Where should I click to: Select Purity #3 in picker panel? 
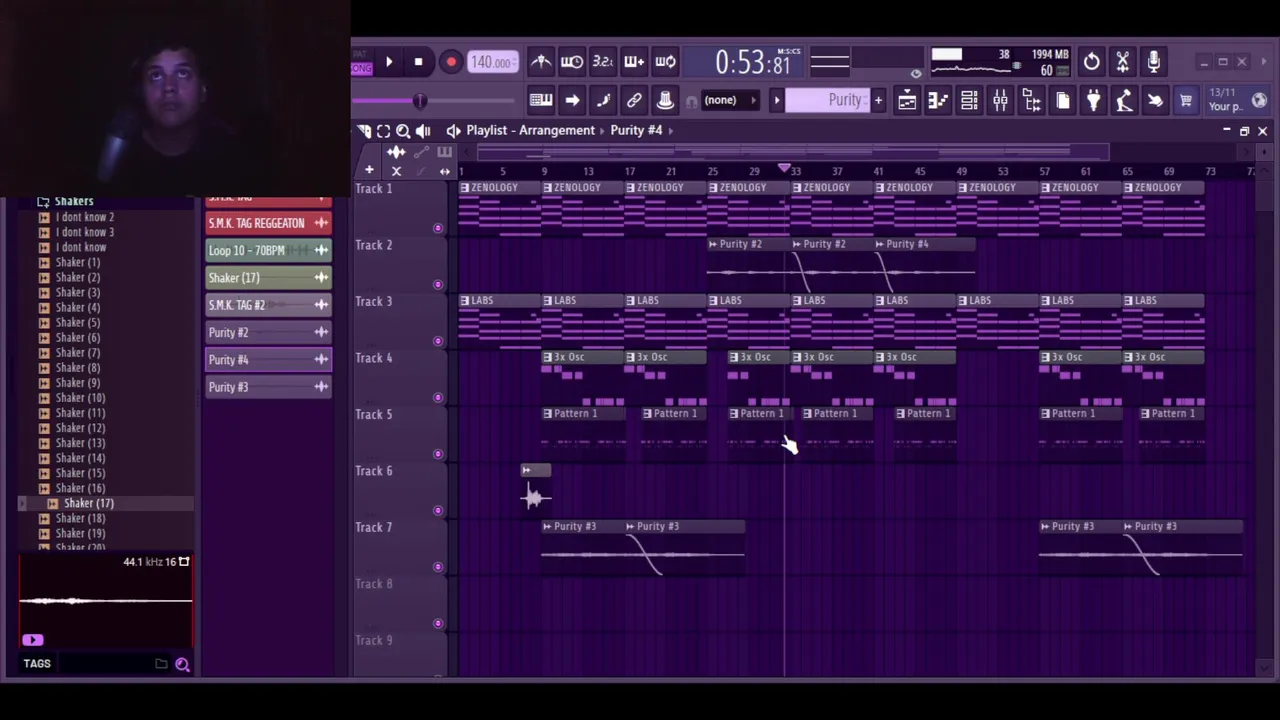(268, 387)
